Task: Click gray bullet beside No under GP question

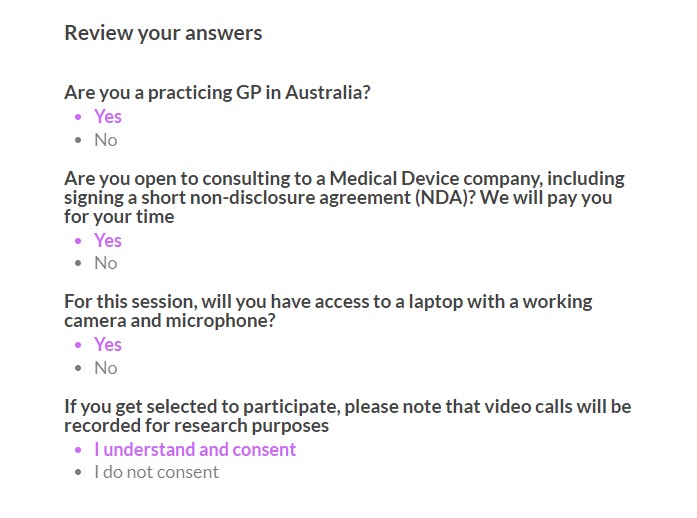Action: coord(79,140)
